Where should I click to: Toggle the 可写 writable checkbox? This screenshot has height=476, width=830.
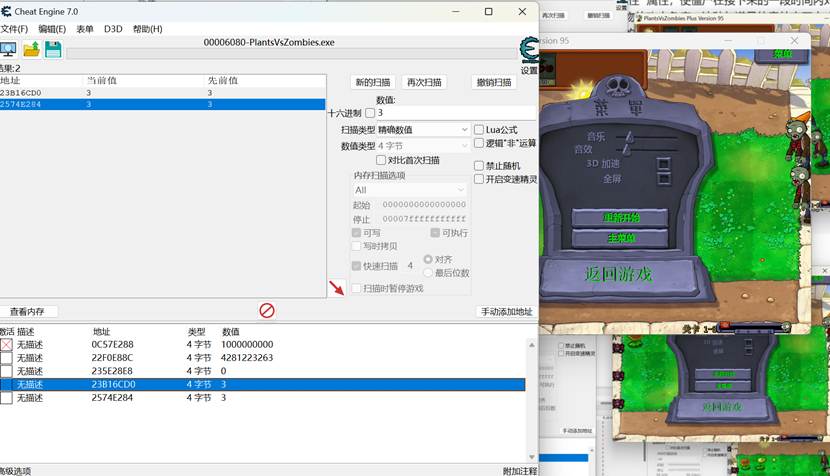coord(356,232)
